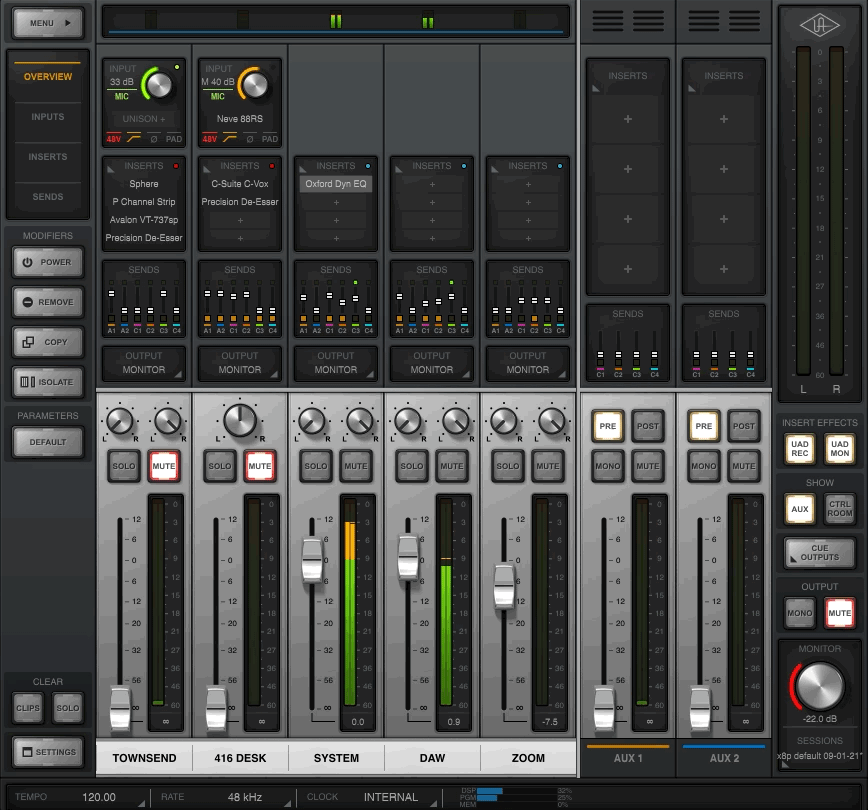Open Output Monitor selector on DAW channel
Viewport: 868px width, 810px height.
click(432, 364)
